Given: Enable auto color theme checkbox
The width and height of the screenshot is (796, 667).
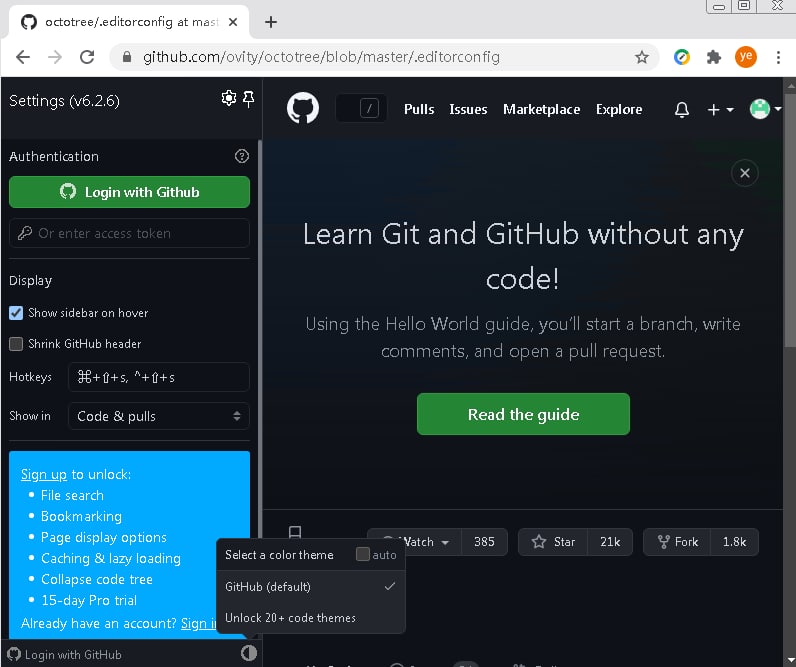Looking at the screenshot, I should [x=362, y=554].
